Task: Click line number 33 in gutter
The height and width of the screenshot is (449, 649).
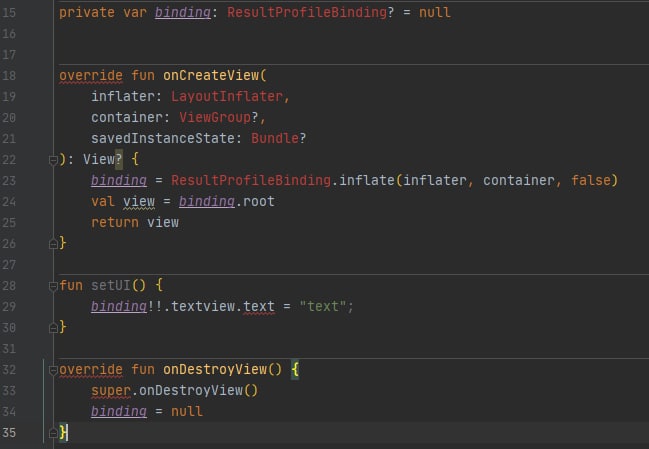Action: pos(9,391)
